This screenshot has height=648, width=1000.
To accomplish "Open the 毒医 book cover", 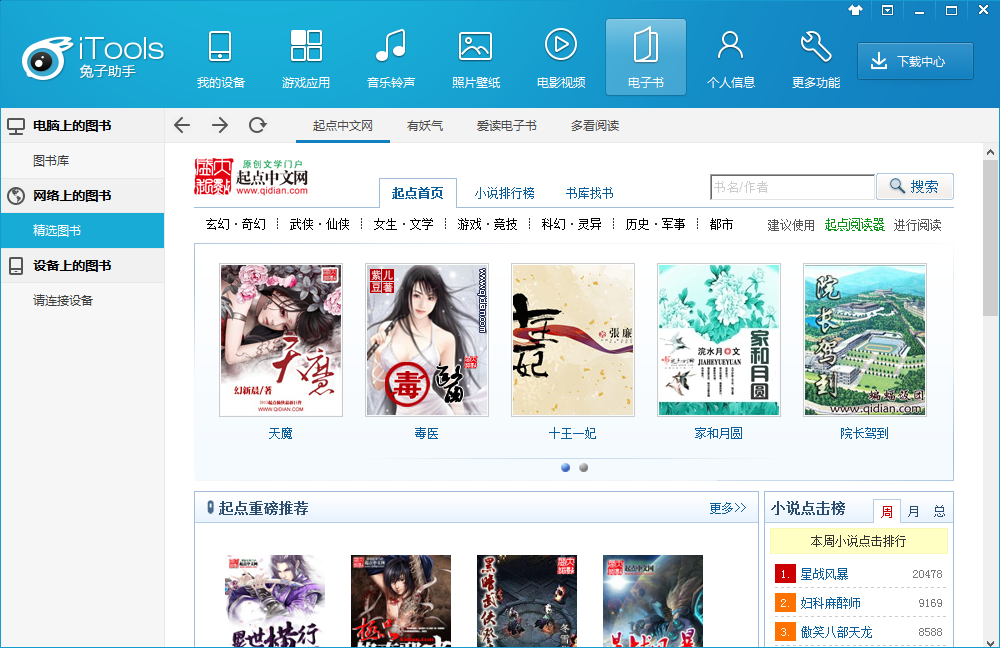I will point(427,340).
